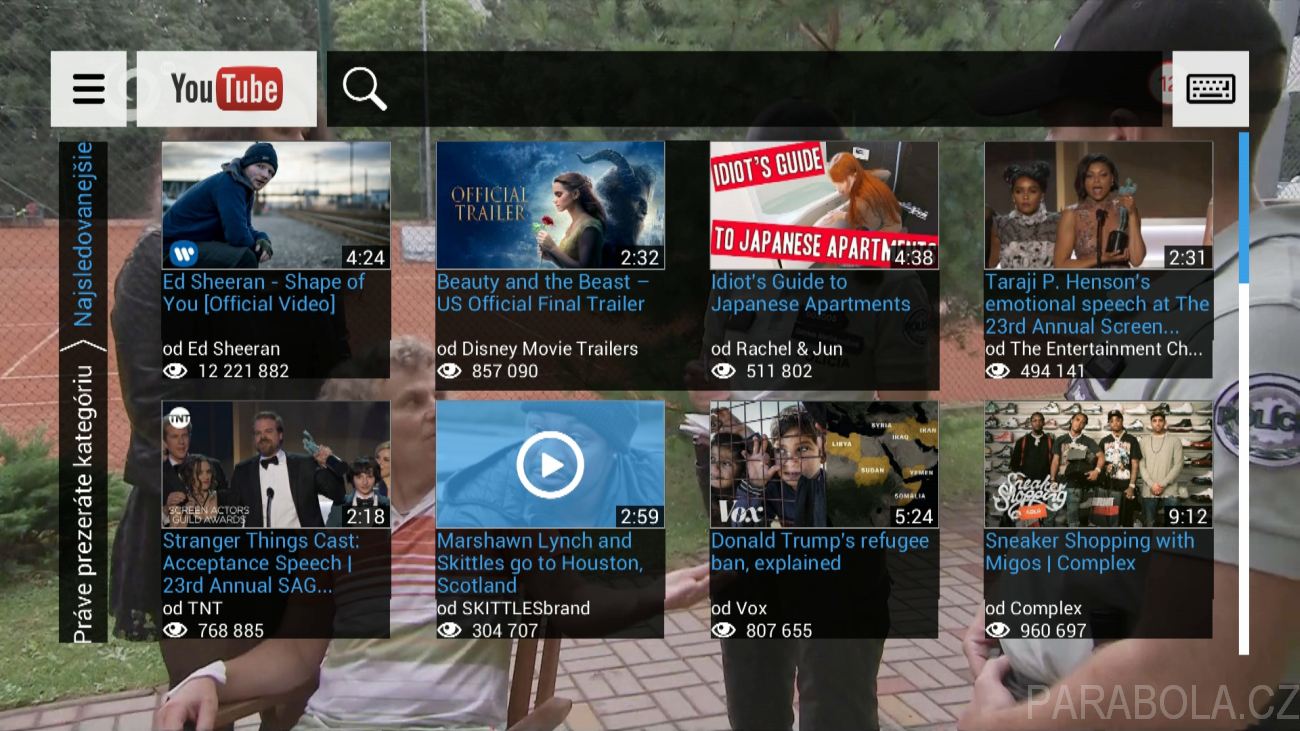The image size is (1300, 731).
Task: Click channel text 'od TNT'
Action: [193, 608]
